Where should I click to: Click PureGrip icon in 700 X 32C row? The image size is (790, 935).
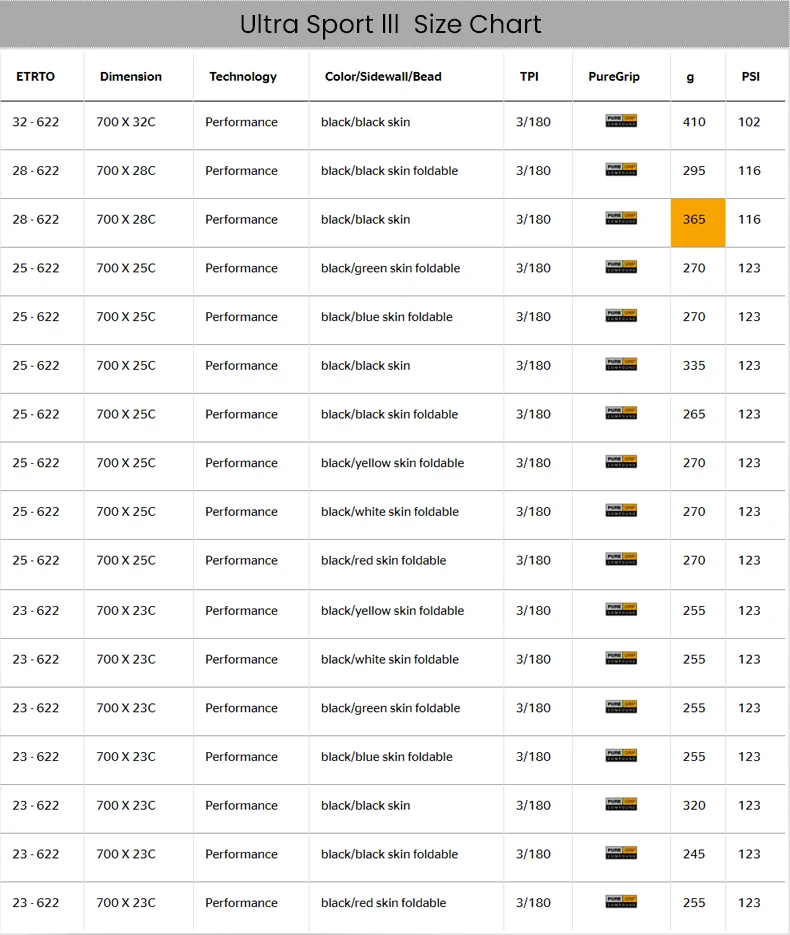[621, 120]
